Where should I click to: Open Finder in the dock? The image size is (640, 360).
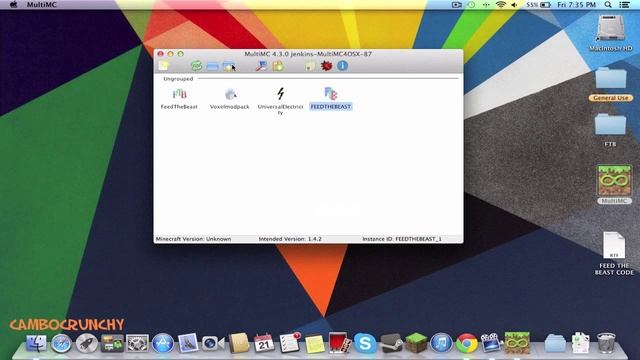pyautogui.click(x=36, y=343)
